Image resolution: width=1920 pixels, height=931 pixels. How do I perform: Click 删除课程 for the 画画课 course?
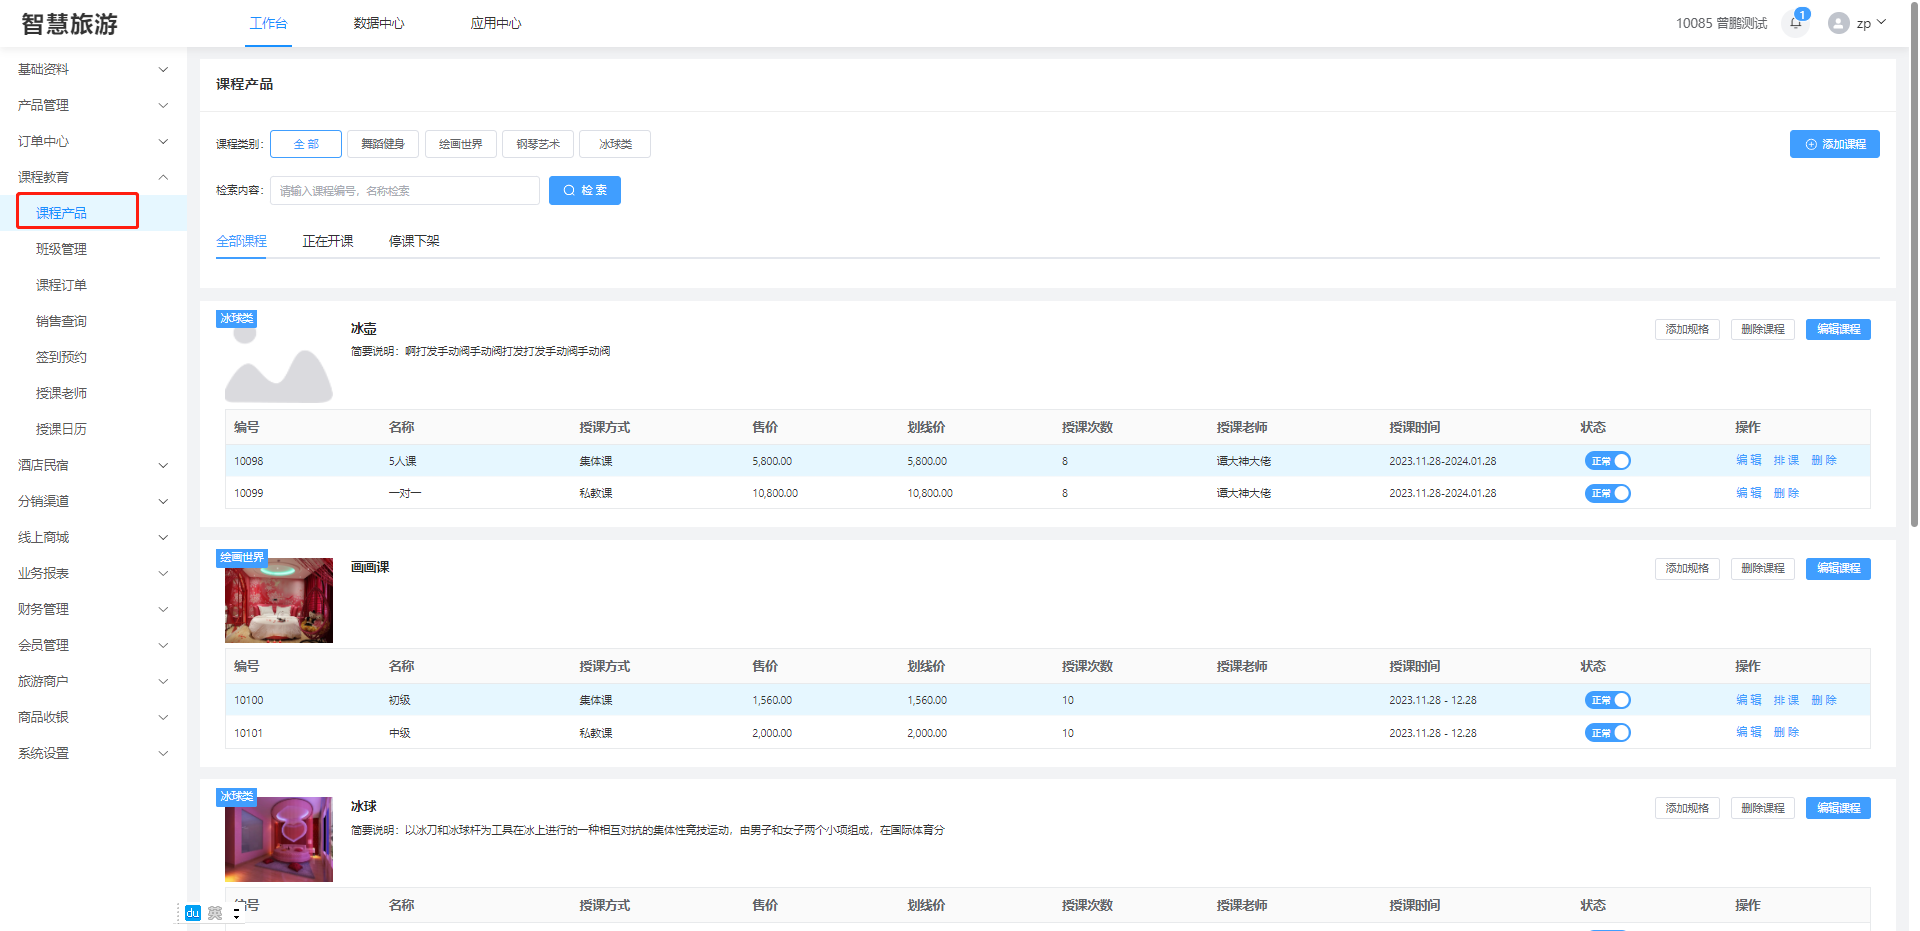1762,568
